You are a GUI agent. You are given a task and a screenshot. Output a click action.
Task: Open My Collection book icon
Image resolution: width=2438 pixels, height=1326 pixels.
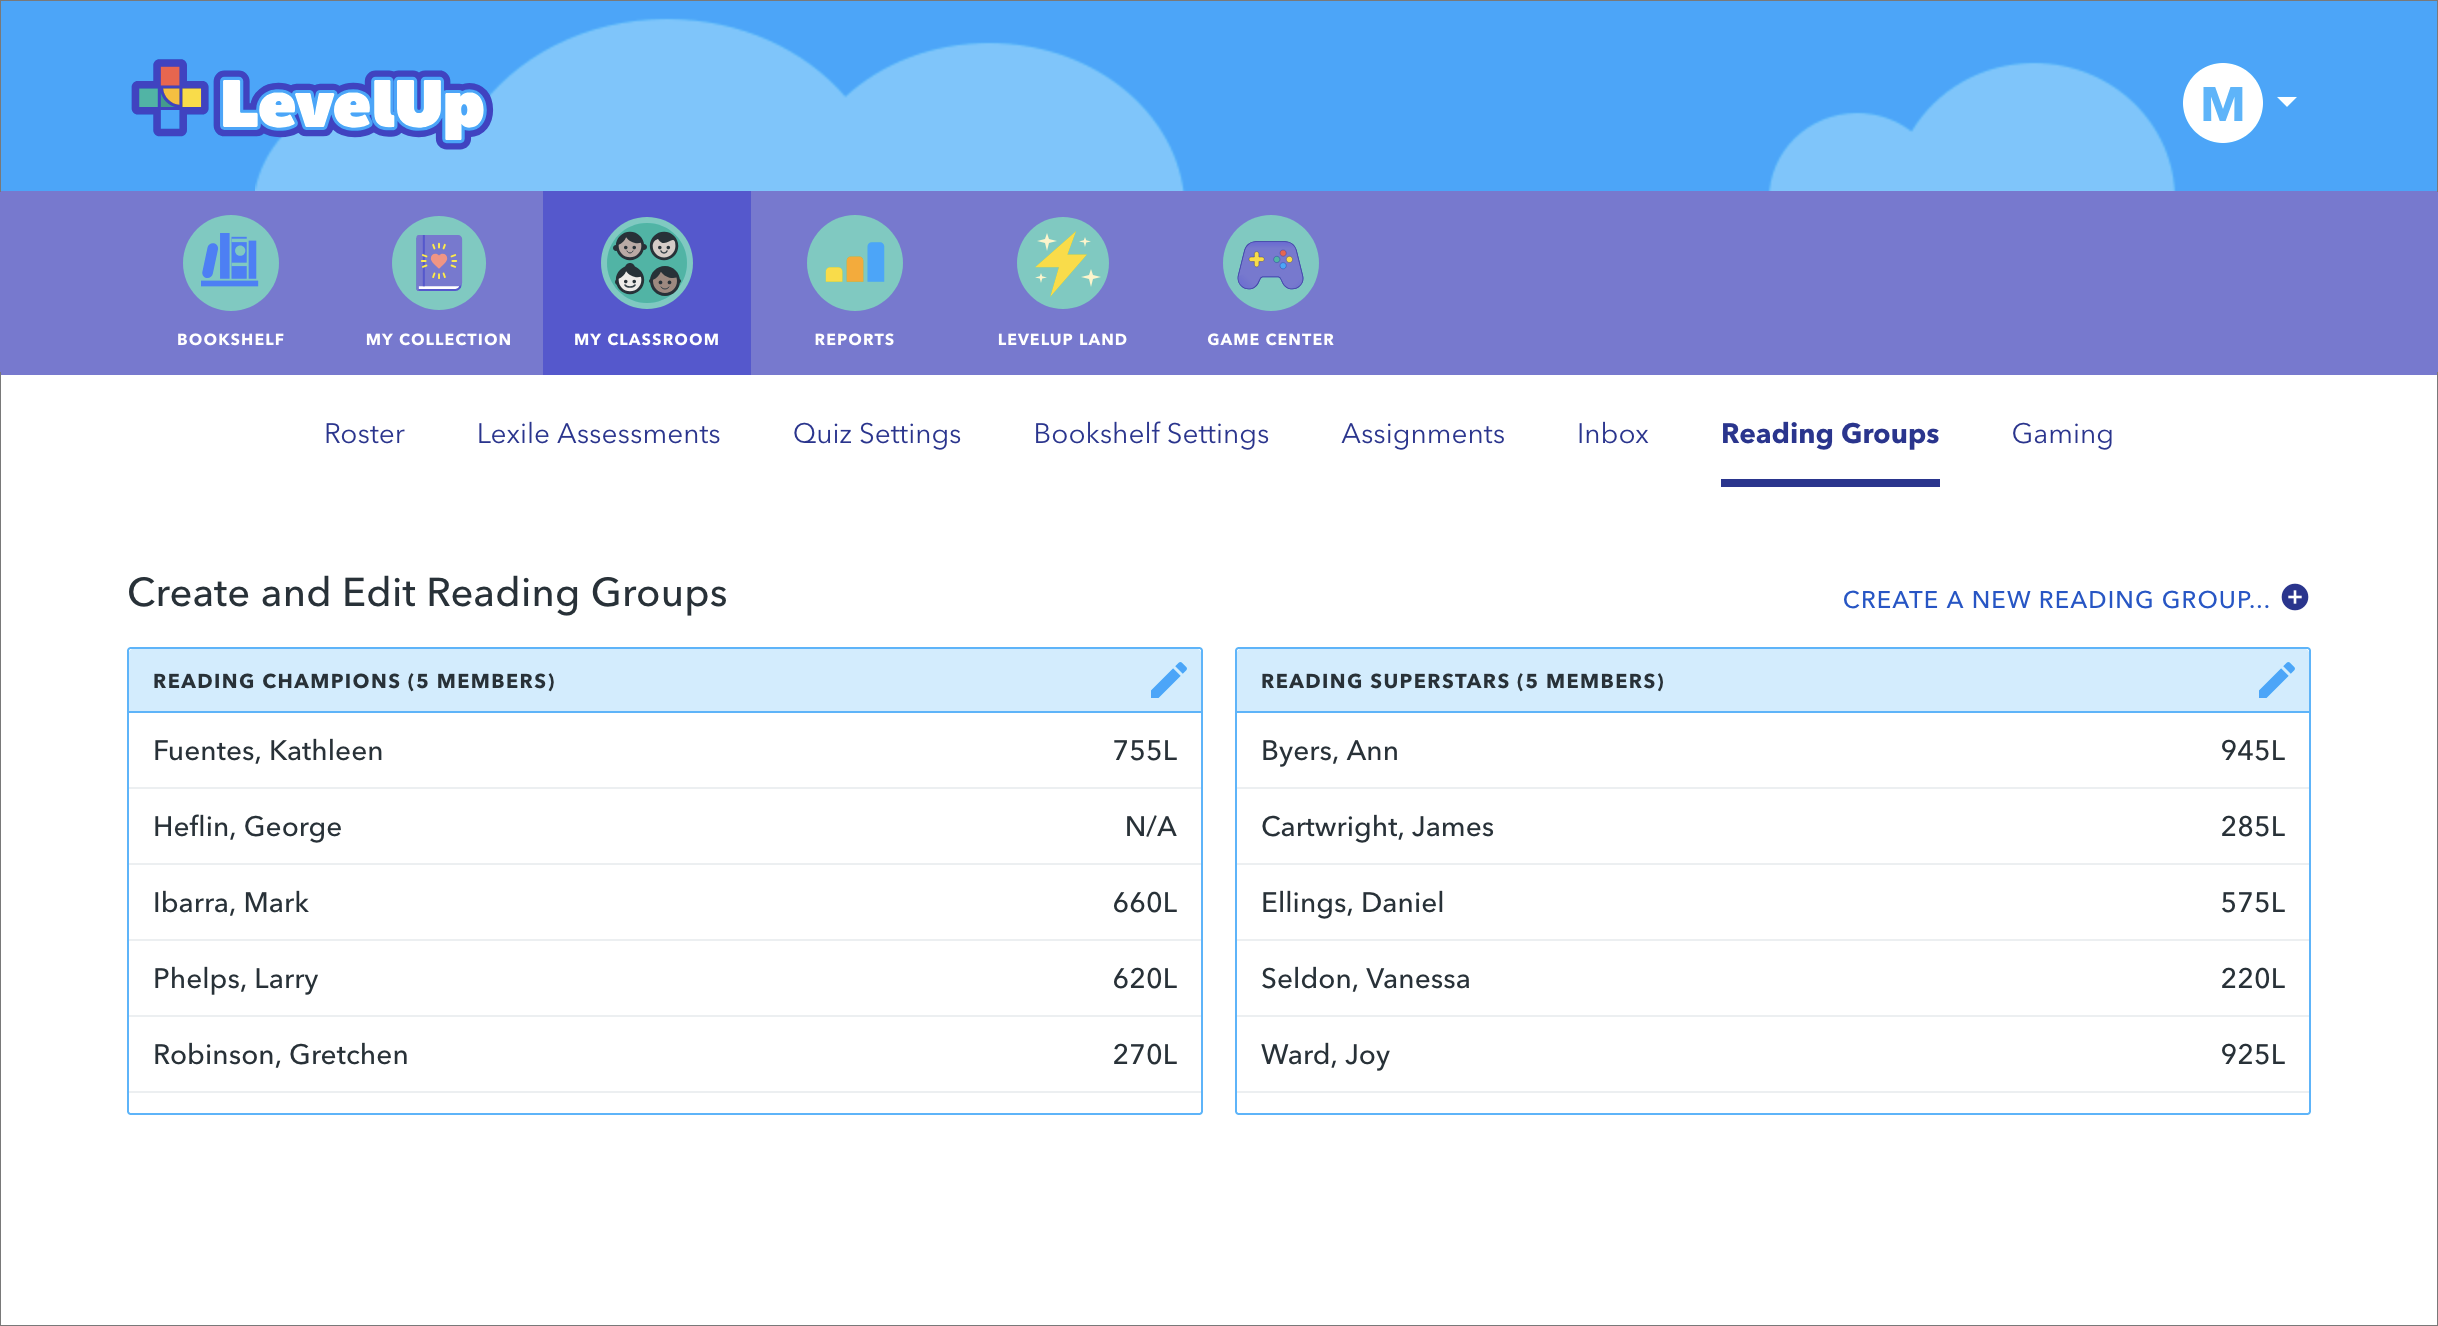(x=438, y=263)
